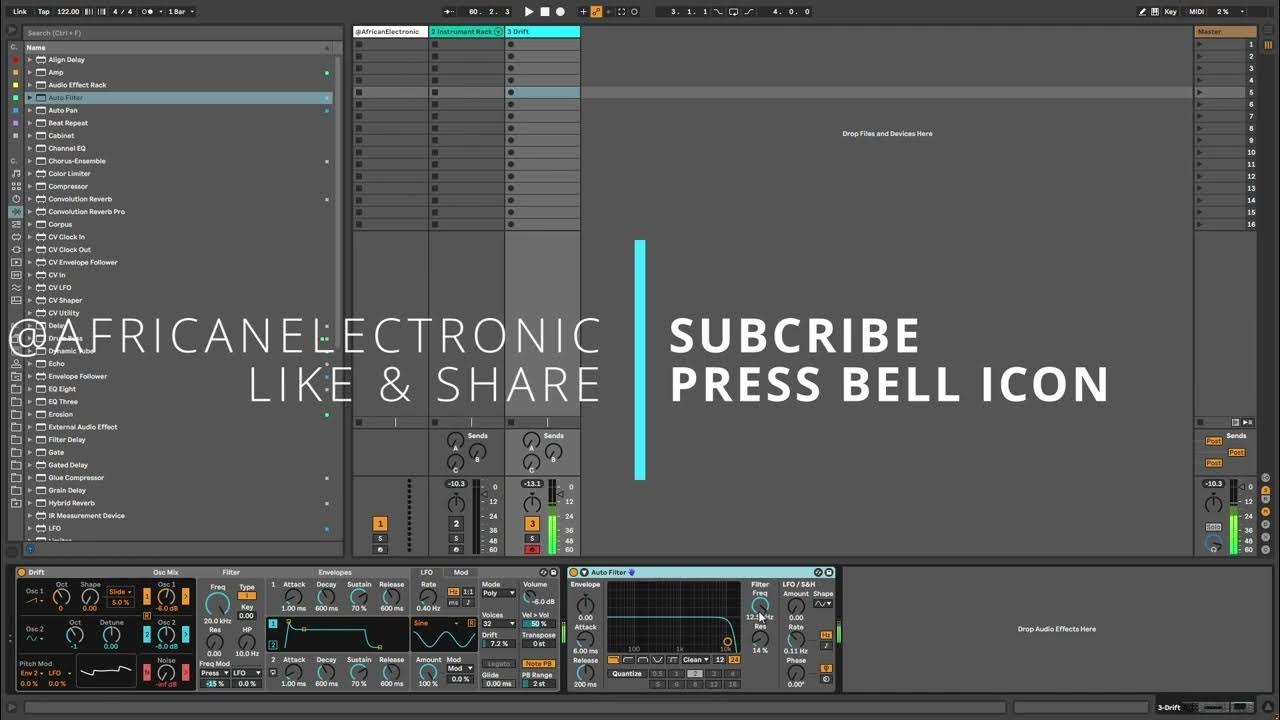Click the Legato button in Drift
Image resolution: width=1280 pixels, height=720 pixels.
click(498, 664)
